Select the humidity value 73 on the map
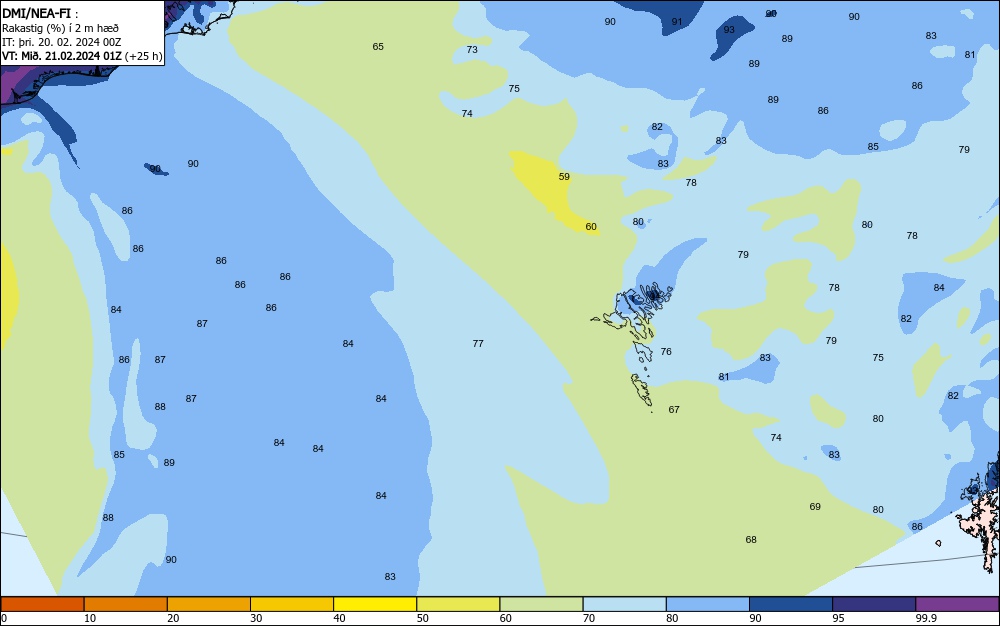Viewport: 1000px width, 626px height. coord(472,50)
